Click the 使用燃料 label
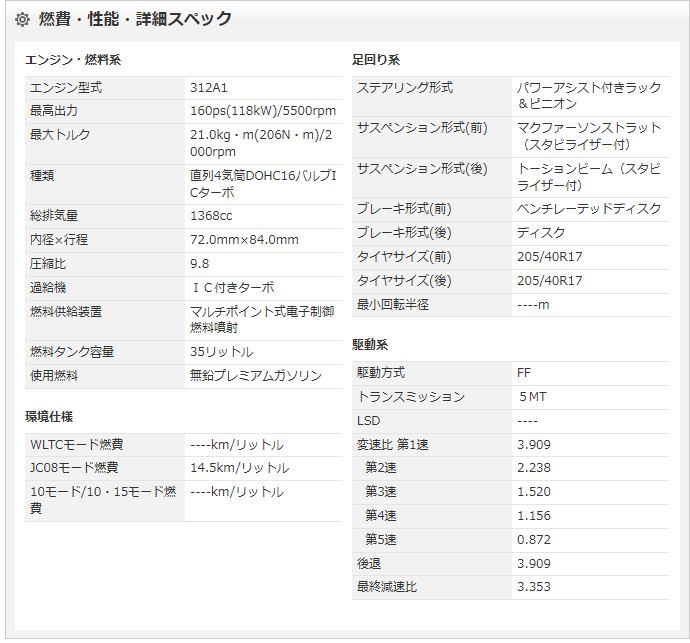The width and height of the screenshot is (690, 643). tap(54, 375)
